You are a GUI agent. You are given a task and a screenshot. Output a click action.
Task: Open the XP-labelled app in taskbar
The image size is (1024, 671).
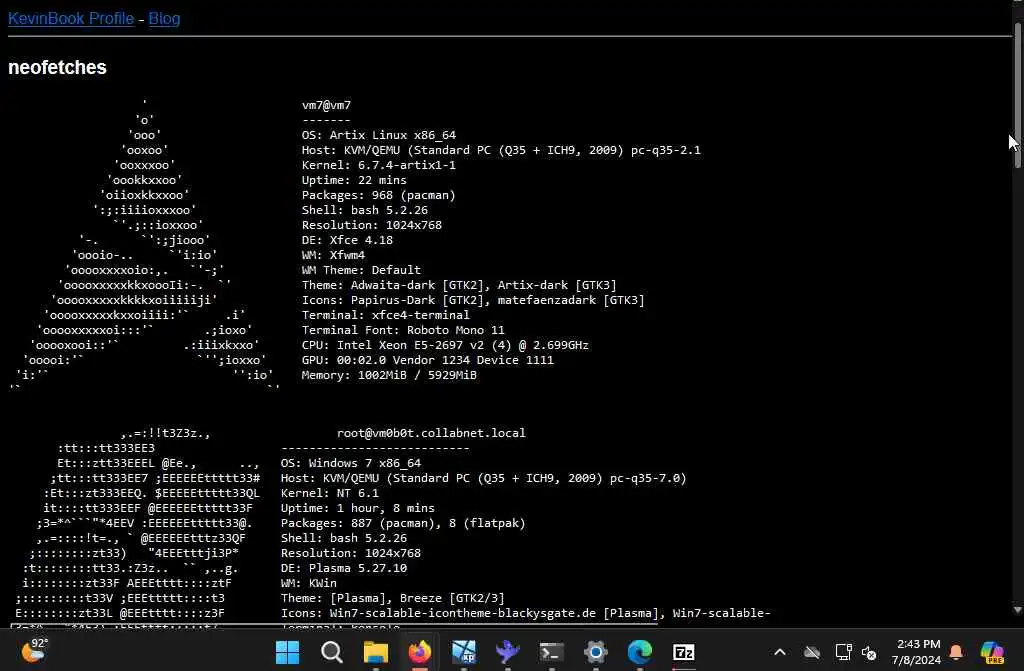click(464, 652)
